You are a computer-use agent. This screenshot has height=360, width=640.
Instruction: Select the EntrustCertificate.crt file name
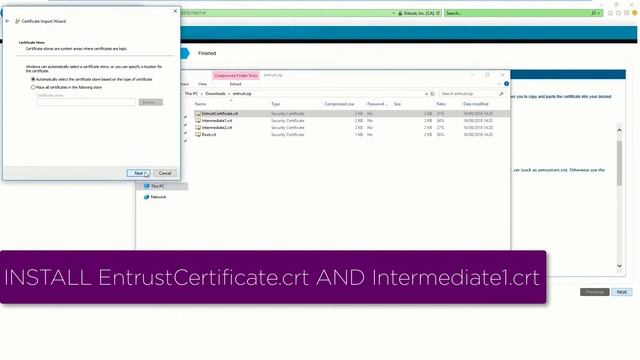pyautogui.click(x=220, y=114)
